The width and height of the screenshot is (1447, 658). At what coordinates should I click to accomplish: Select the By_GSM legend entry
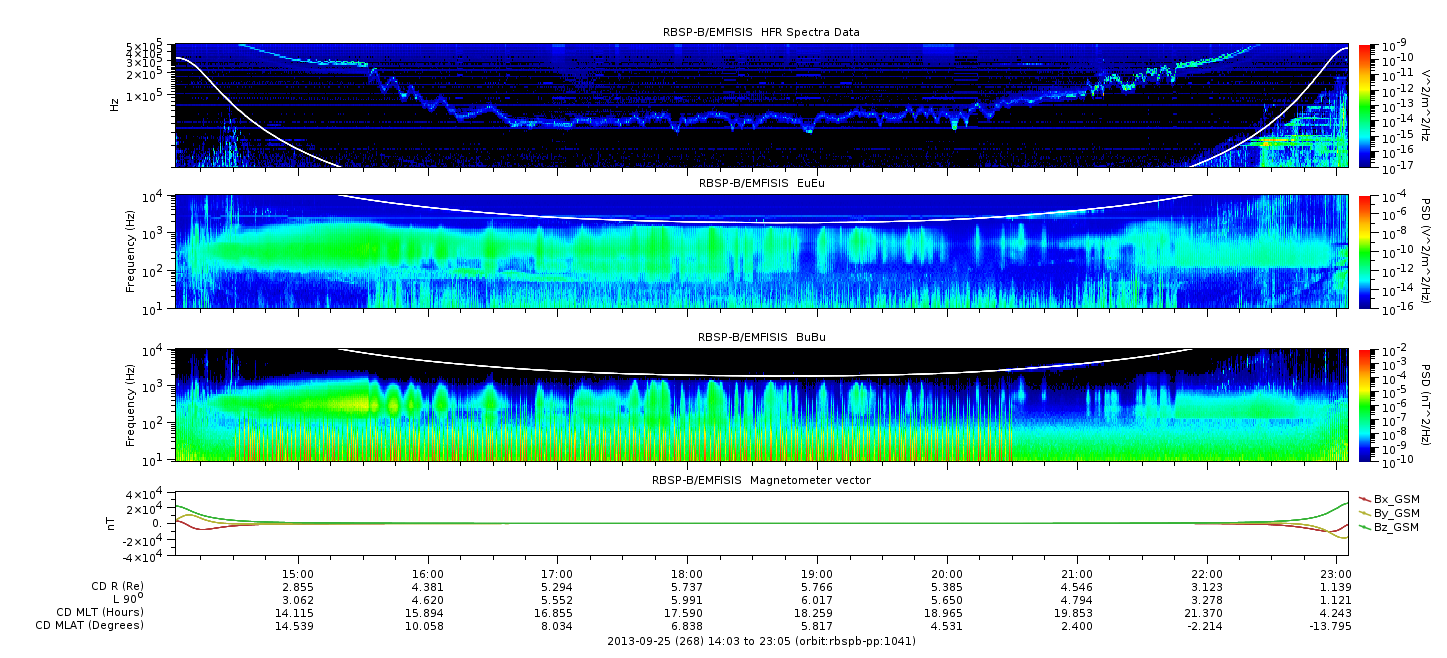1395,513
